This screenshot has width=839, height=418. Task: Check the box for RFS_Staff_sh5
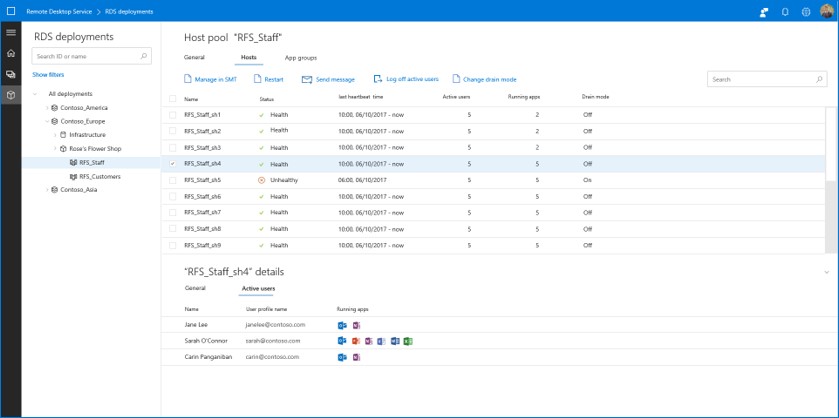[172, 180]
